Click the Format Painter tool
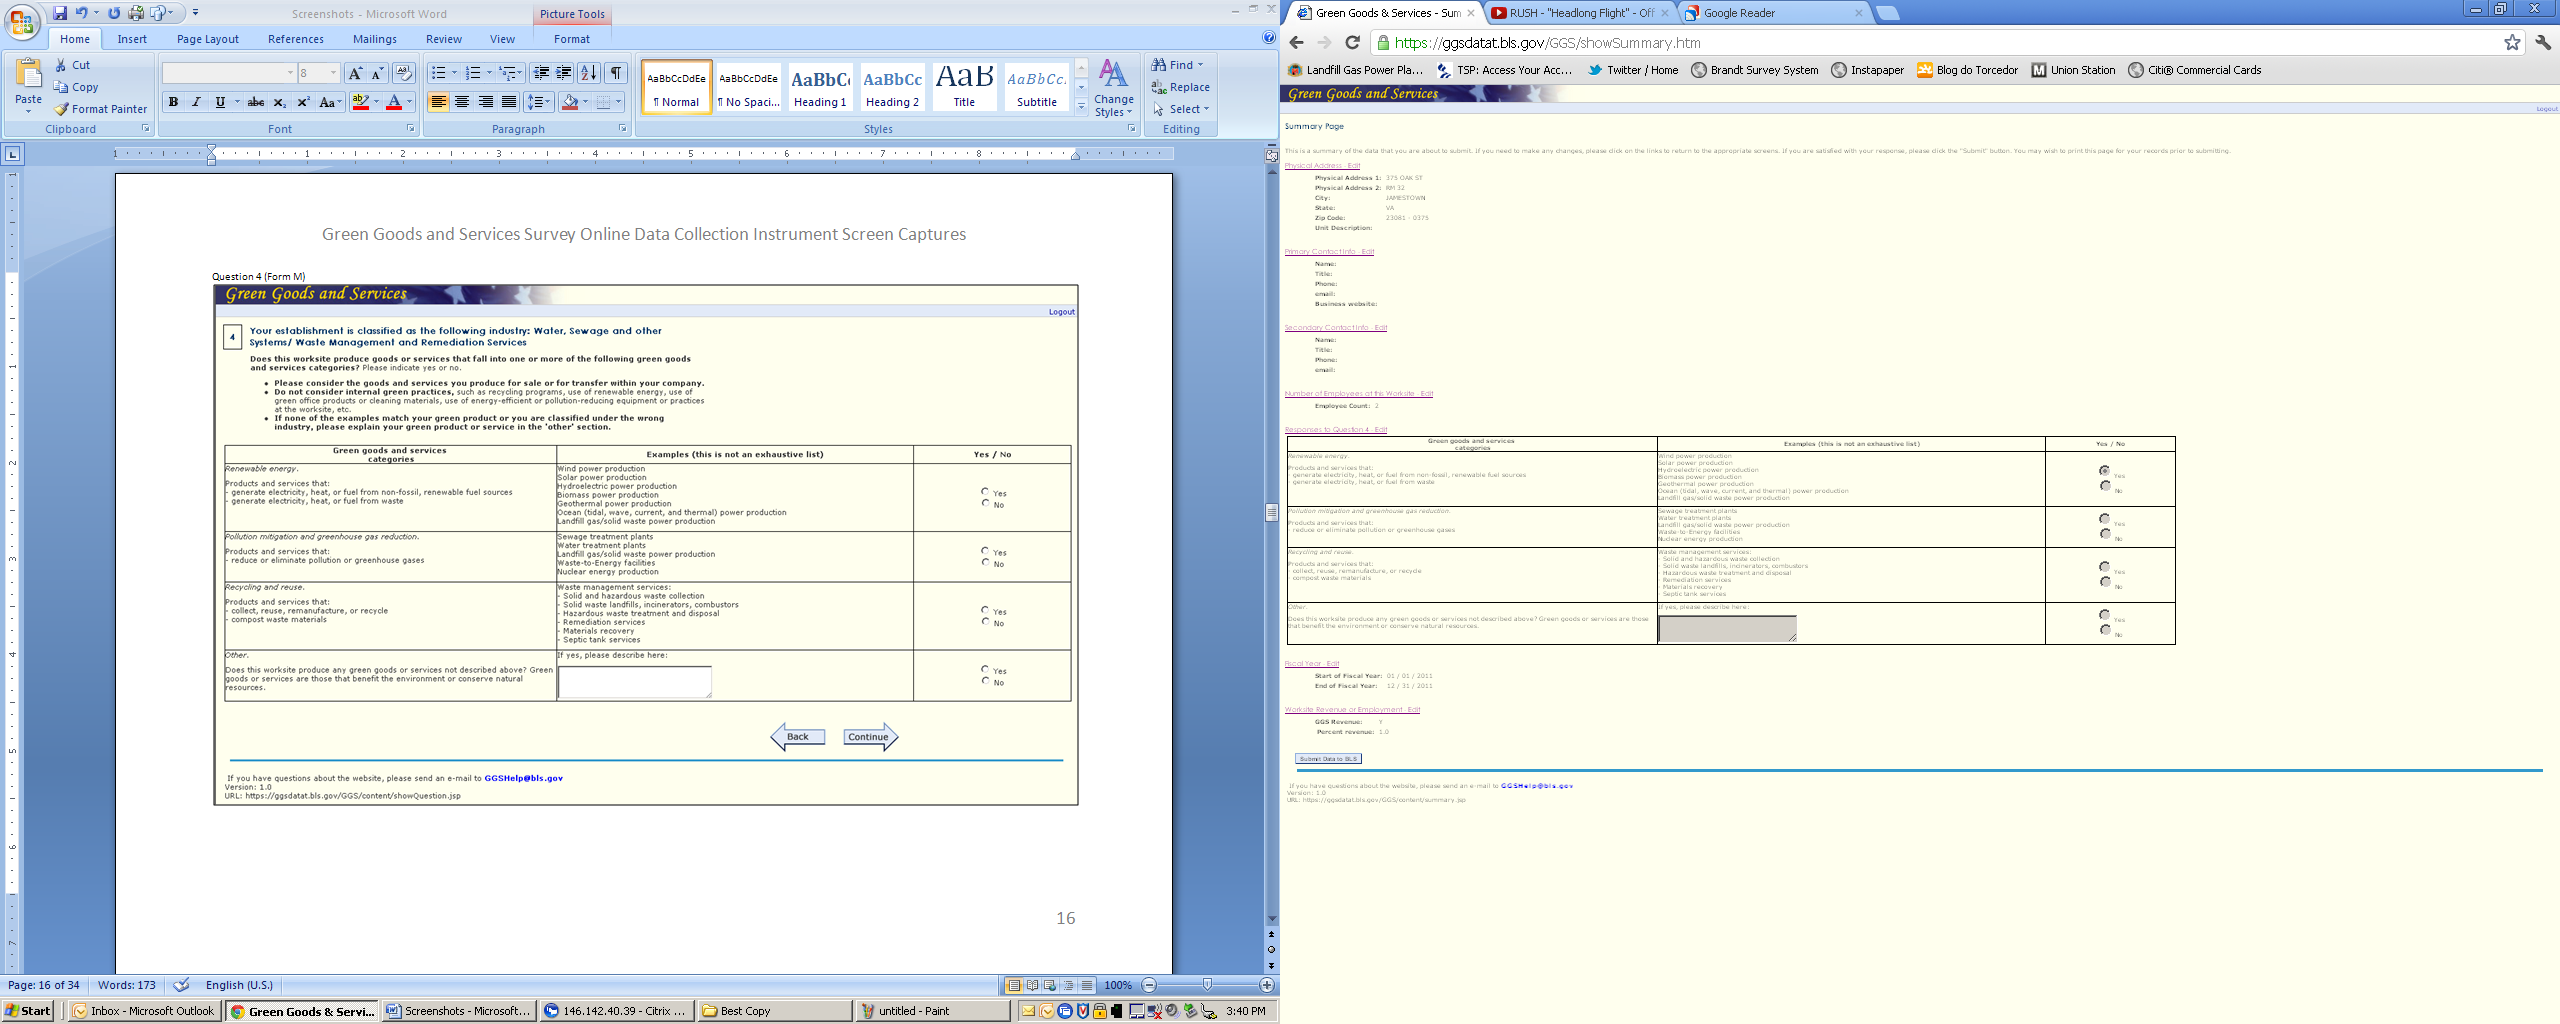 pos(101,109)
